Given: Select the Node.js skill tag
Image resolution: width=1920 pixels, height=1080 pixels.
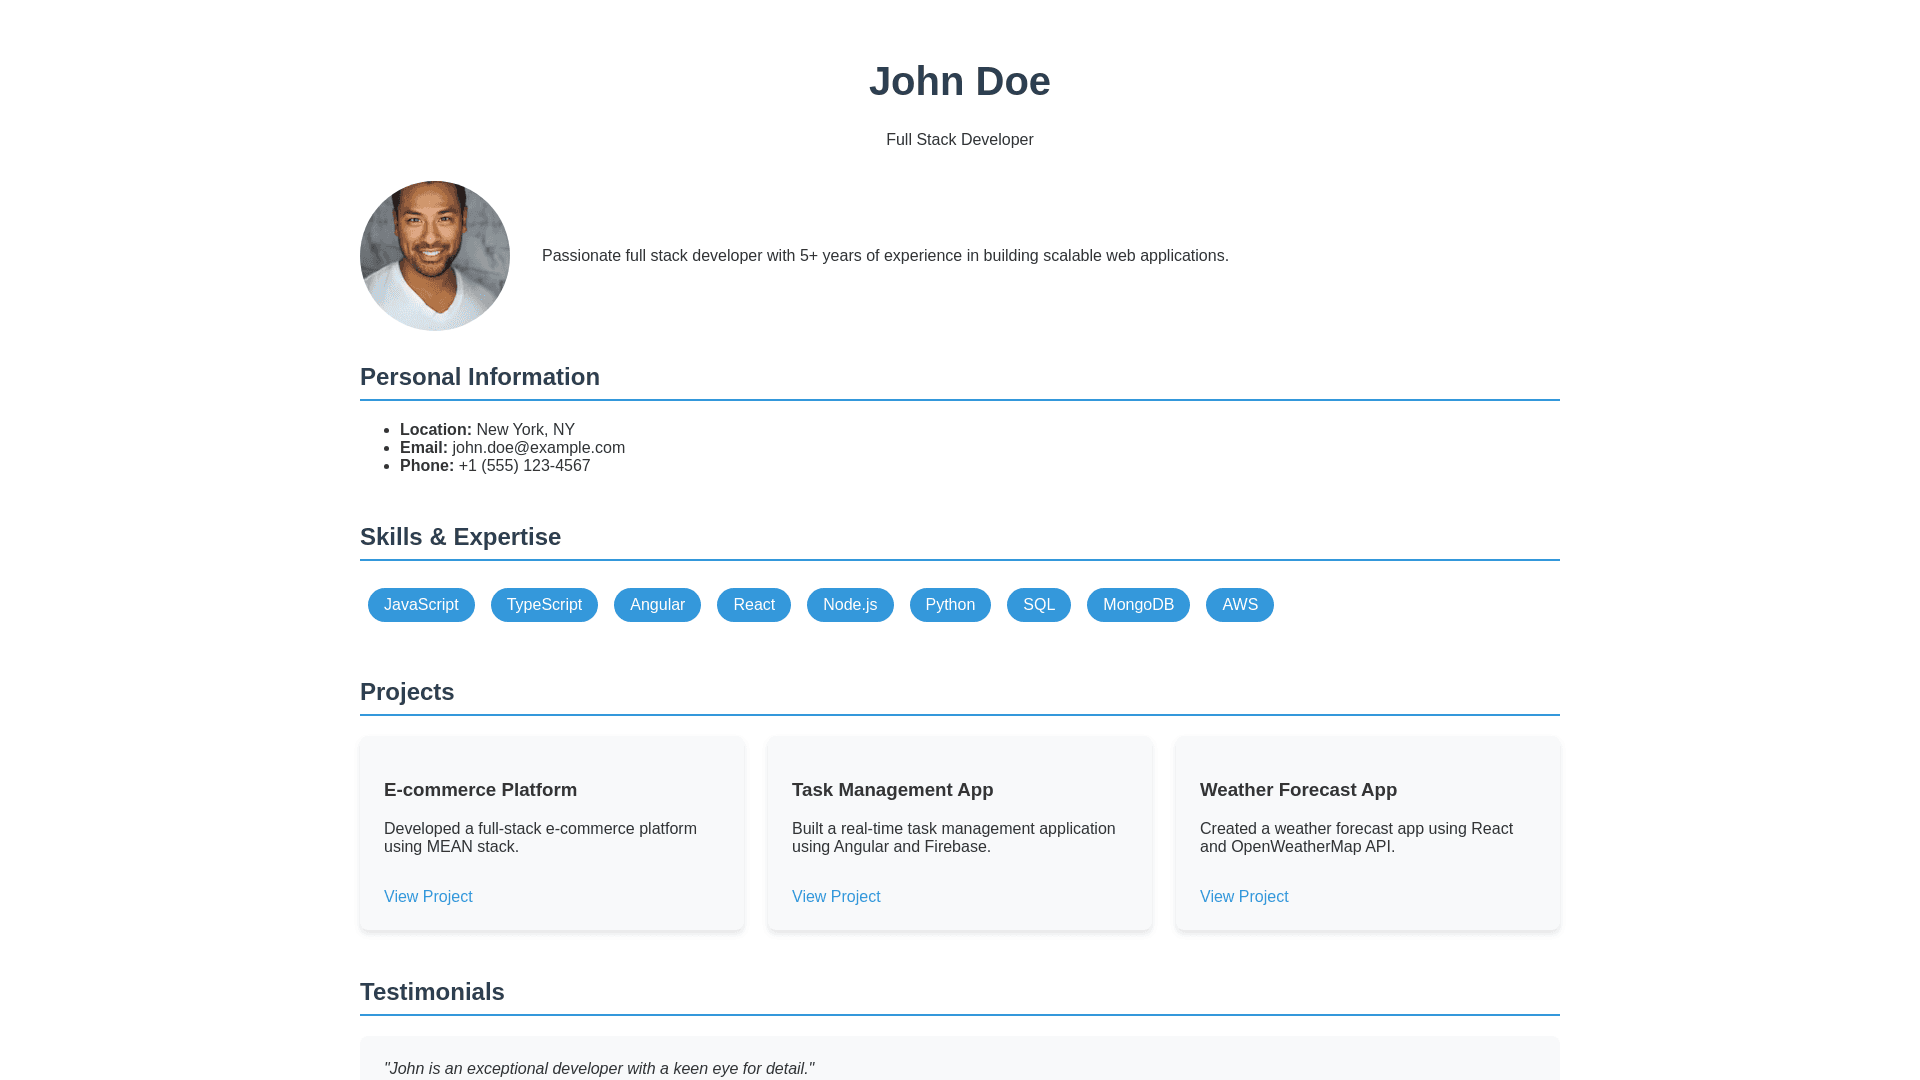Looking at the screenshot, I should 850,605.
